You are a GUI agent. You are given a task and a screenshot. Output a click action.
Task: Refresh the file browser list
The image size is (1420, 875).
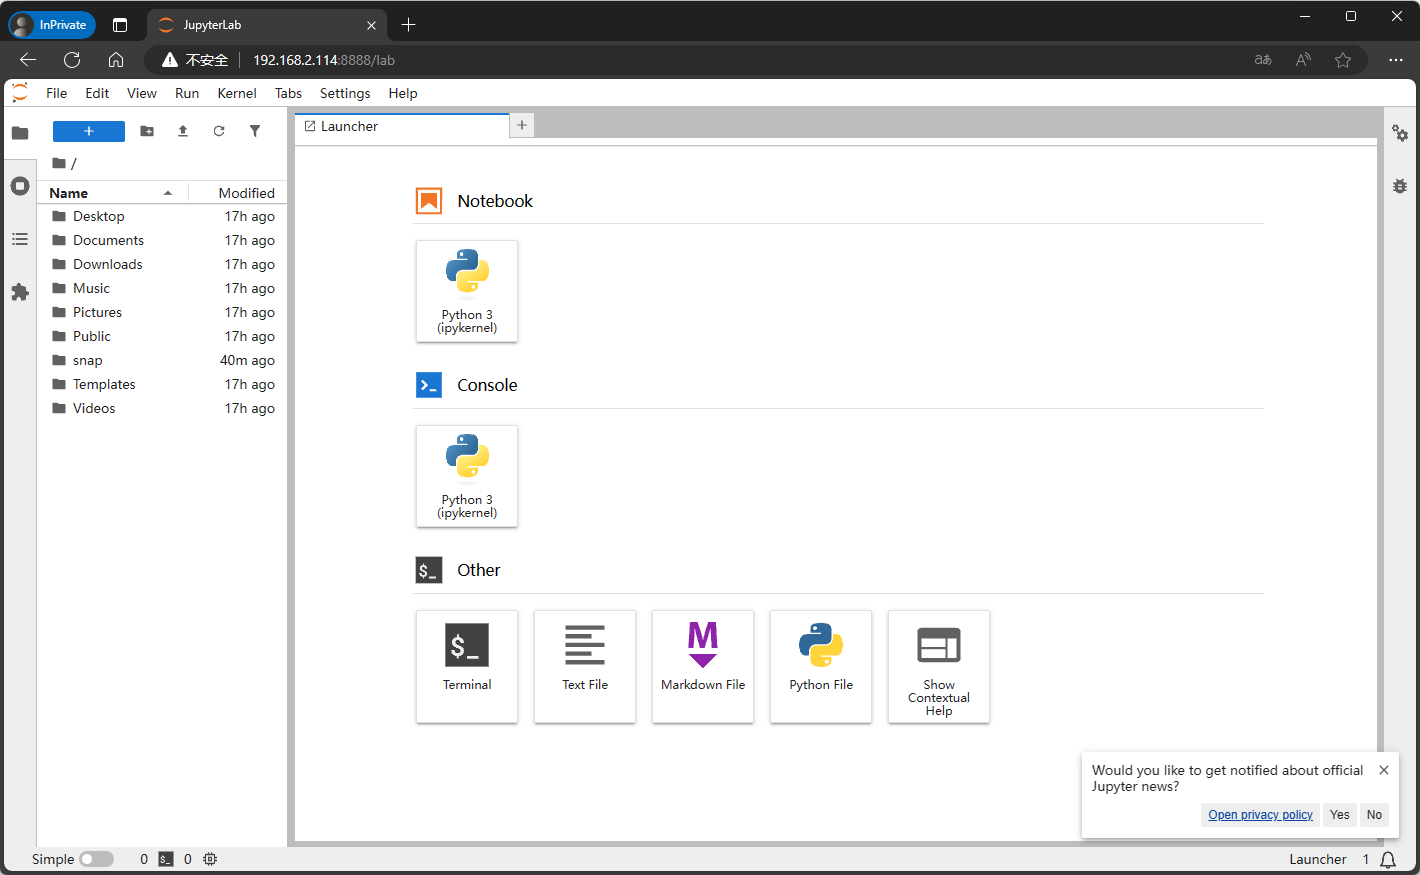219,131
